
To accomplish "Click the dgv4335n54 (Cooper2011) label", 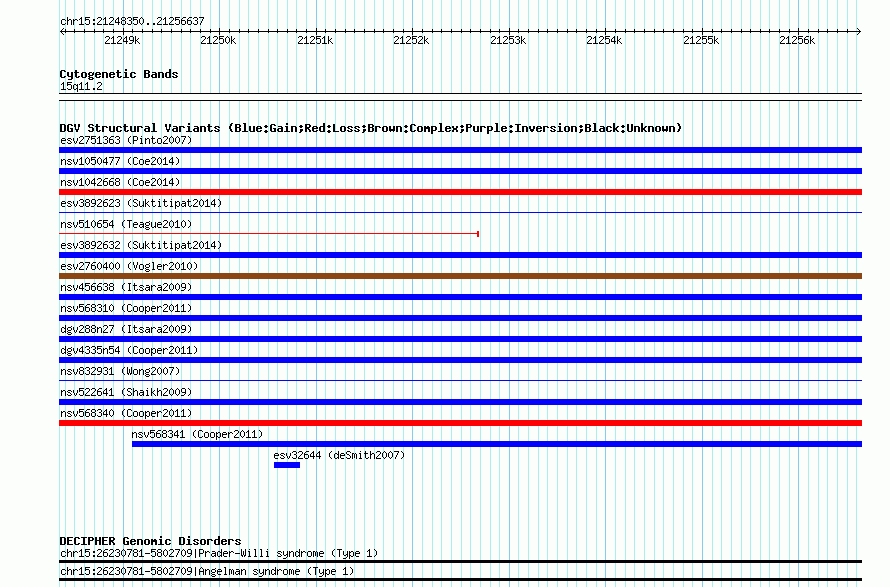I will 129,350.
